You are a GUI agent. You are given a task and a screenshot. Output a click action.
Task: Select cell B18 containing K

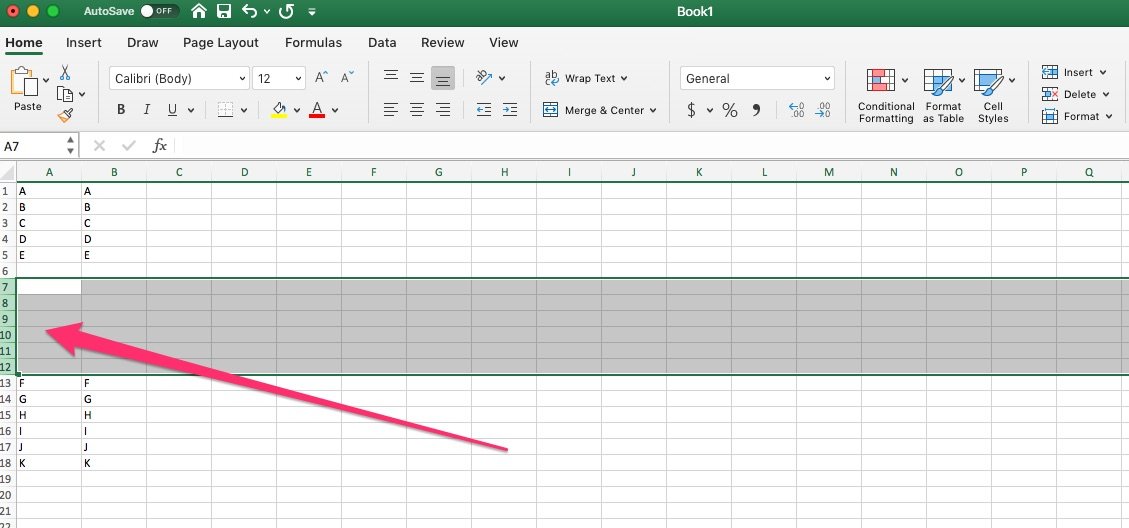point(114,462)
